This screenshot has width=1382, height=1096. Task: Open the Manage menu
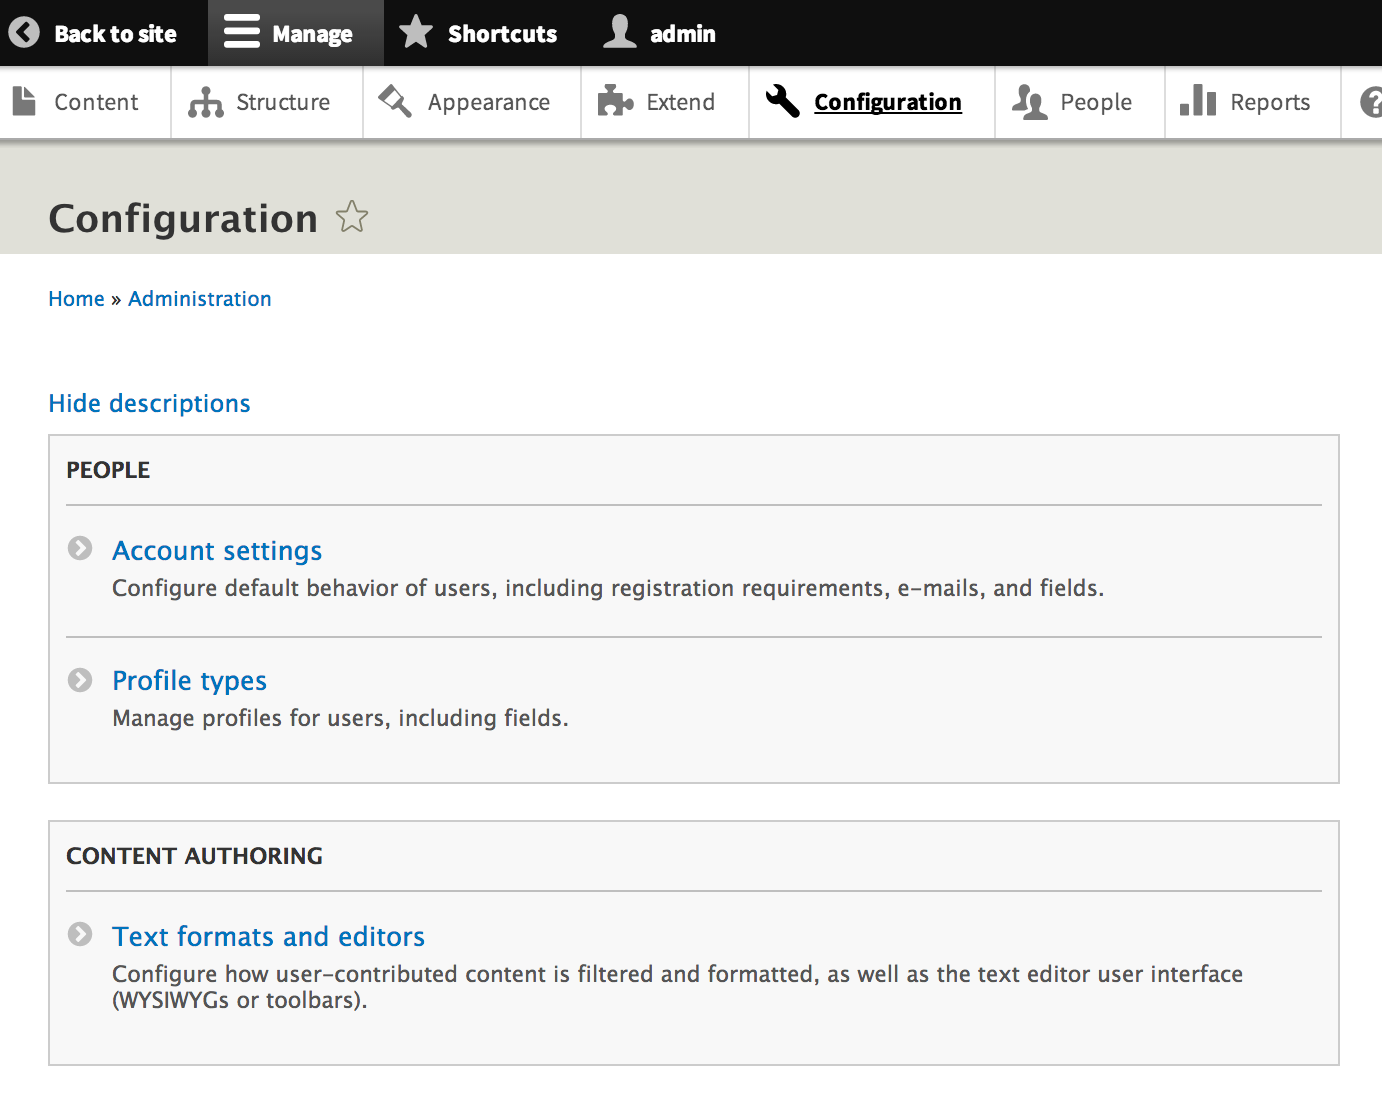pyautogui.click(x=295, y=32)
